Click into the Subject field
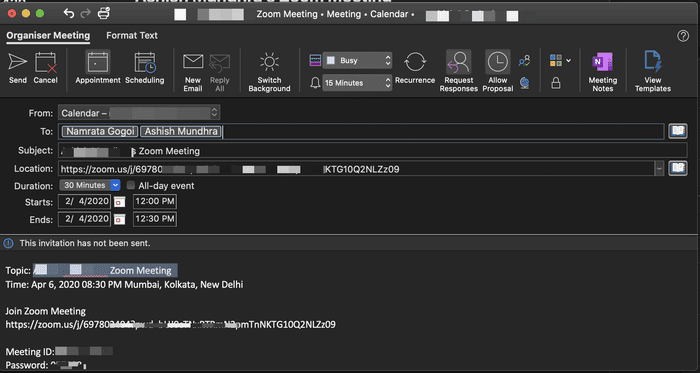The image size is (700, 373). coord(372,151)
